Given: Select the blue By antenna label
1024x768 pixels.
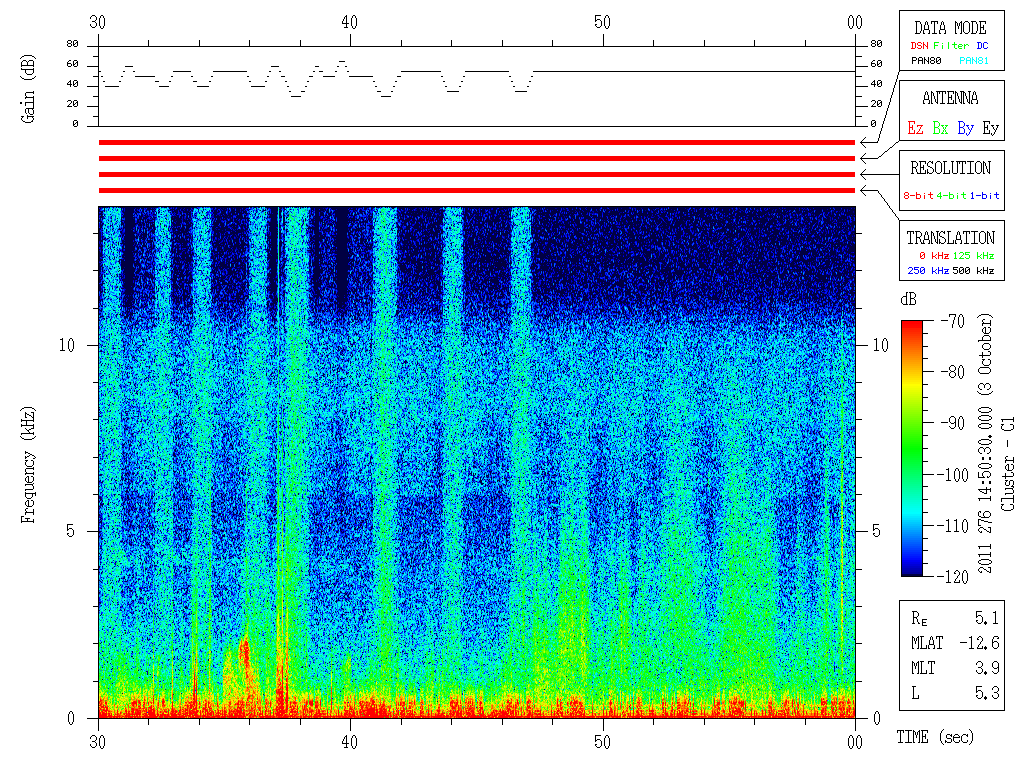Looking at the screenshot, I should pos(965,128).
